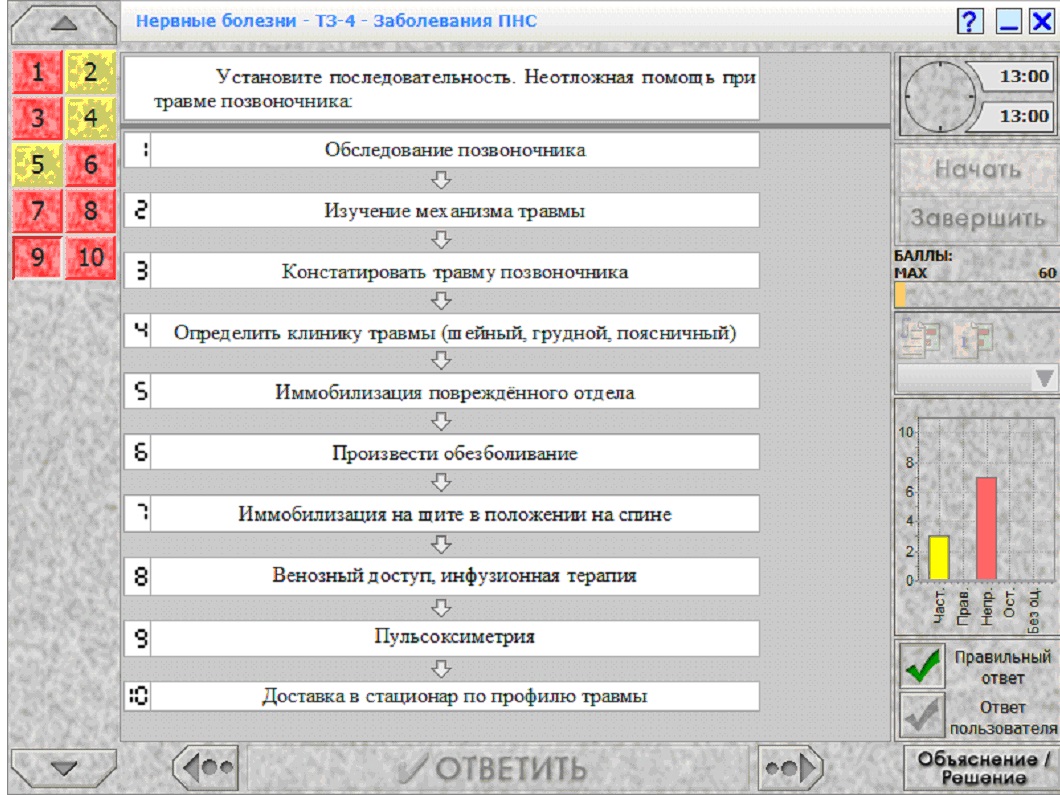1060x795 pixels.
Task: Select step 'Изучение механизма травмы'
Action: coord(441,211)
